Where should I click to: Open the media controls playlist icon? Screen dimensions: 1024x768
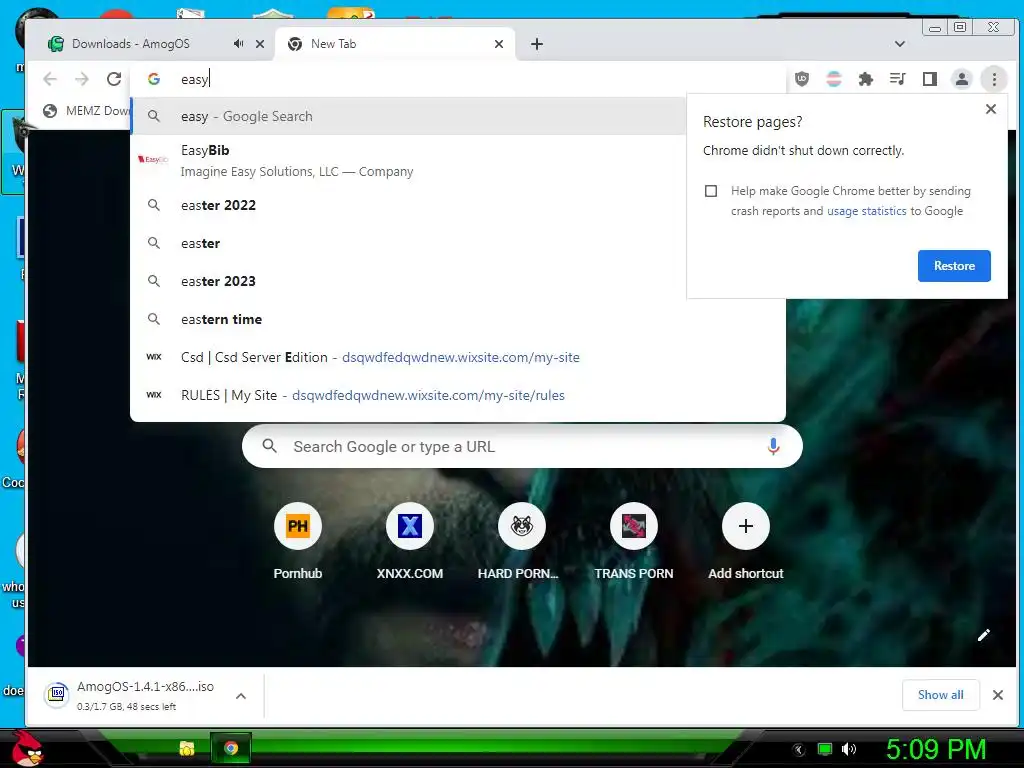(898, 79)
